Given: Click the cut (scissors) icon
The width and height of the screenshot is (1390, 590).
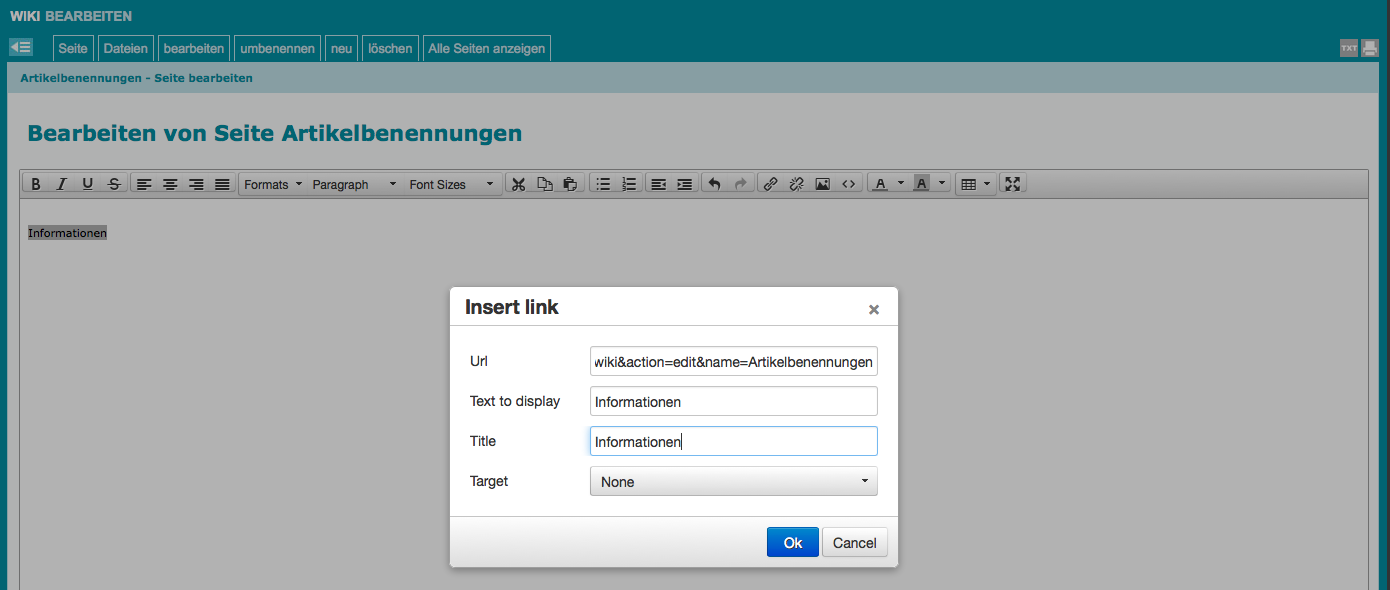Looking at the screenshot, I should (x=518, y=184).
